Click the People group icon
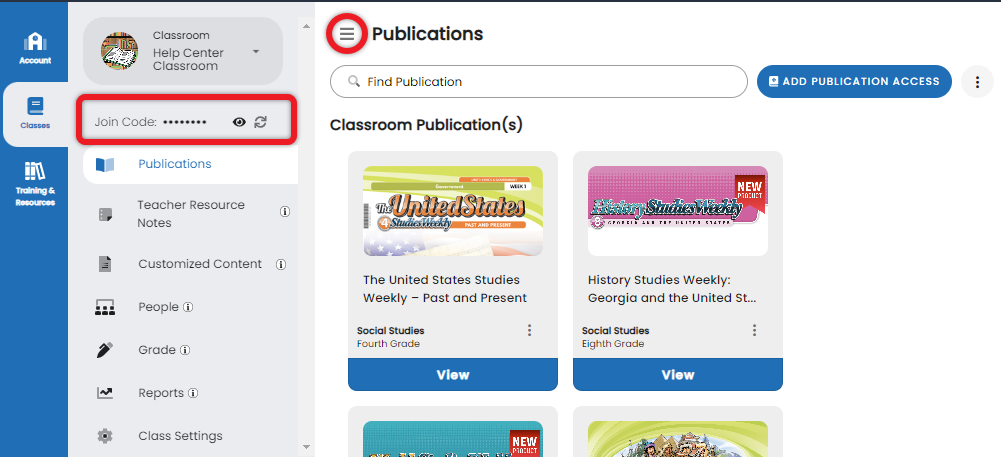The height and width of the screenshot is (457, 1001). pos(105,307)
